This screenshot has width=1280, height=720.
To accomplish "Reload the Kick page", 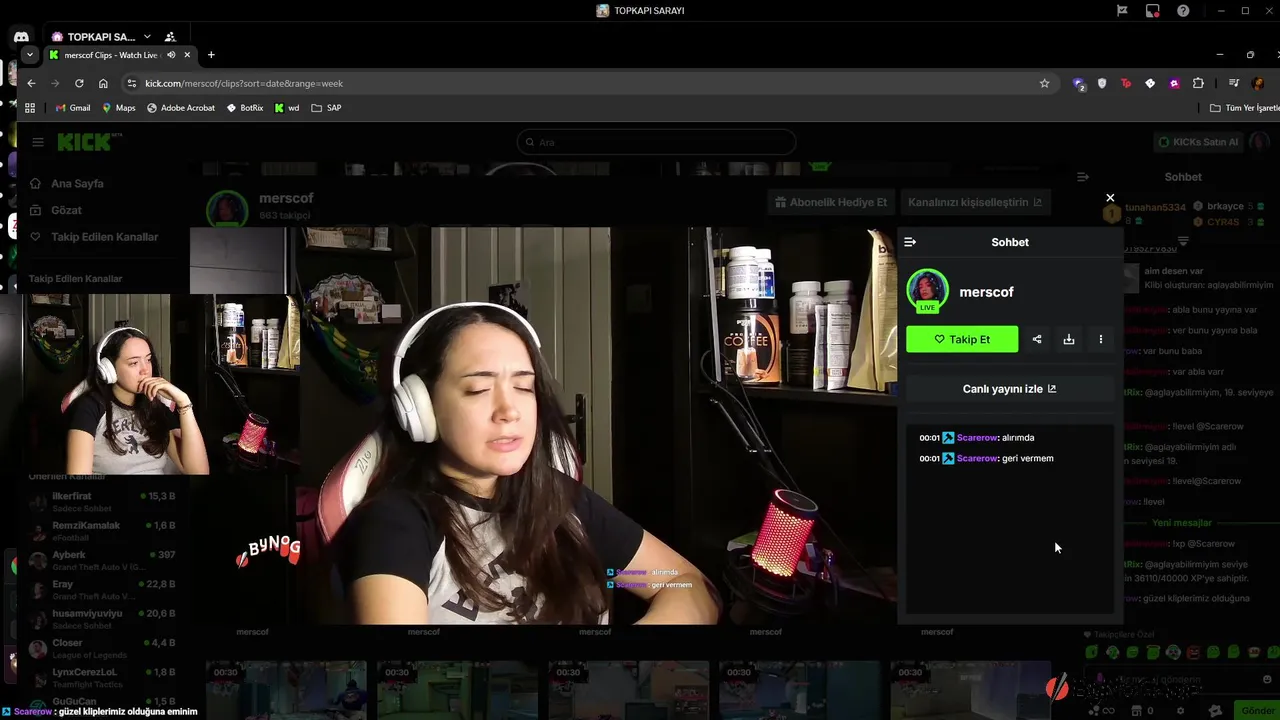I will pyautogui.click(x=78, y=83).
